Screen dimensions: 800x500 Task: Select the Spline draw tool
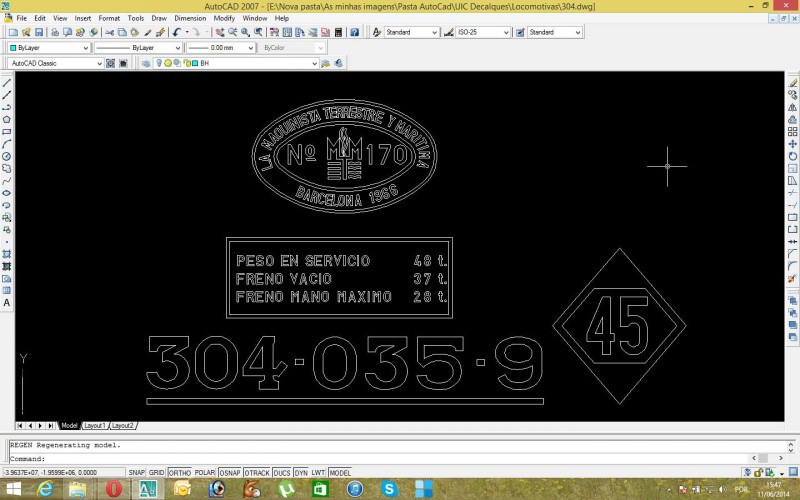point(7,181)
